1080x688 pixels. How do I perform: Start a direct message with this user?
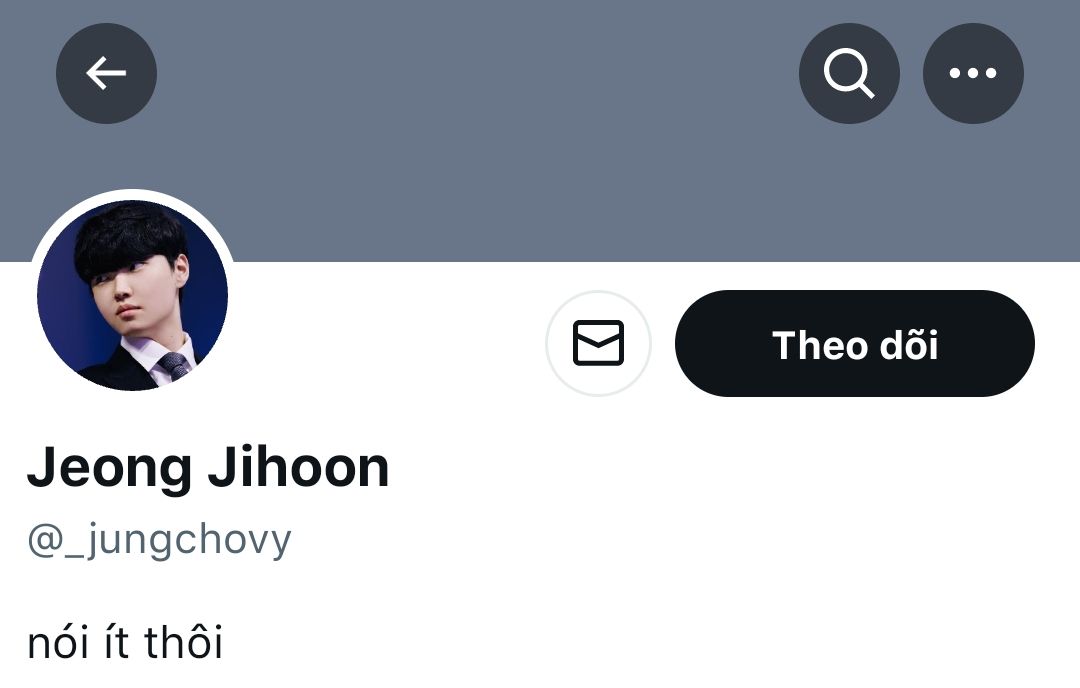pos(599,343)
